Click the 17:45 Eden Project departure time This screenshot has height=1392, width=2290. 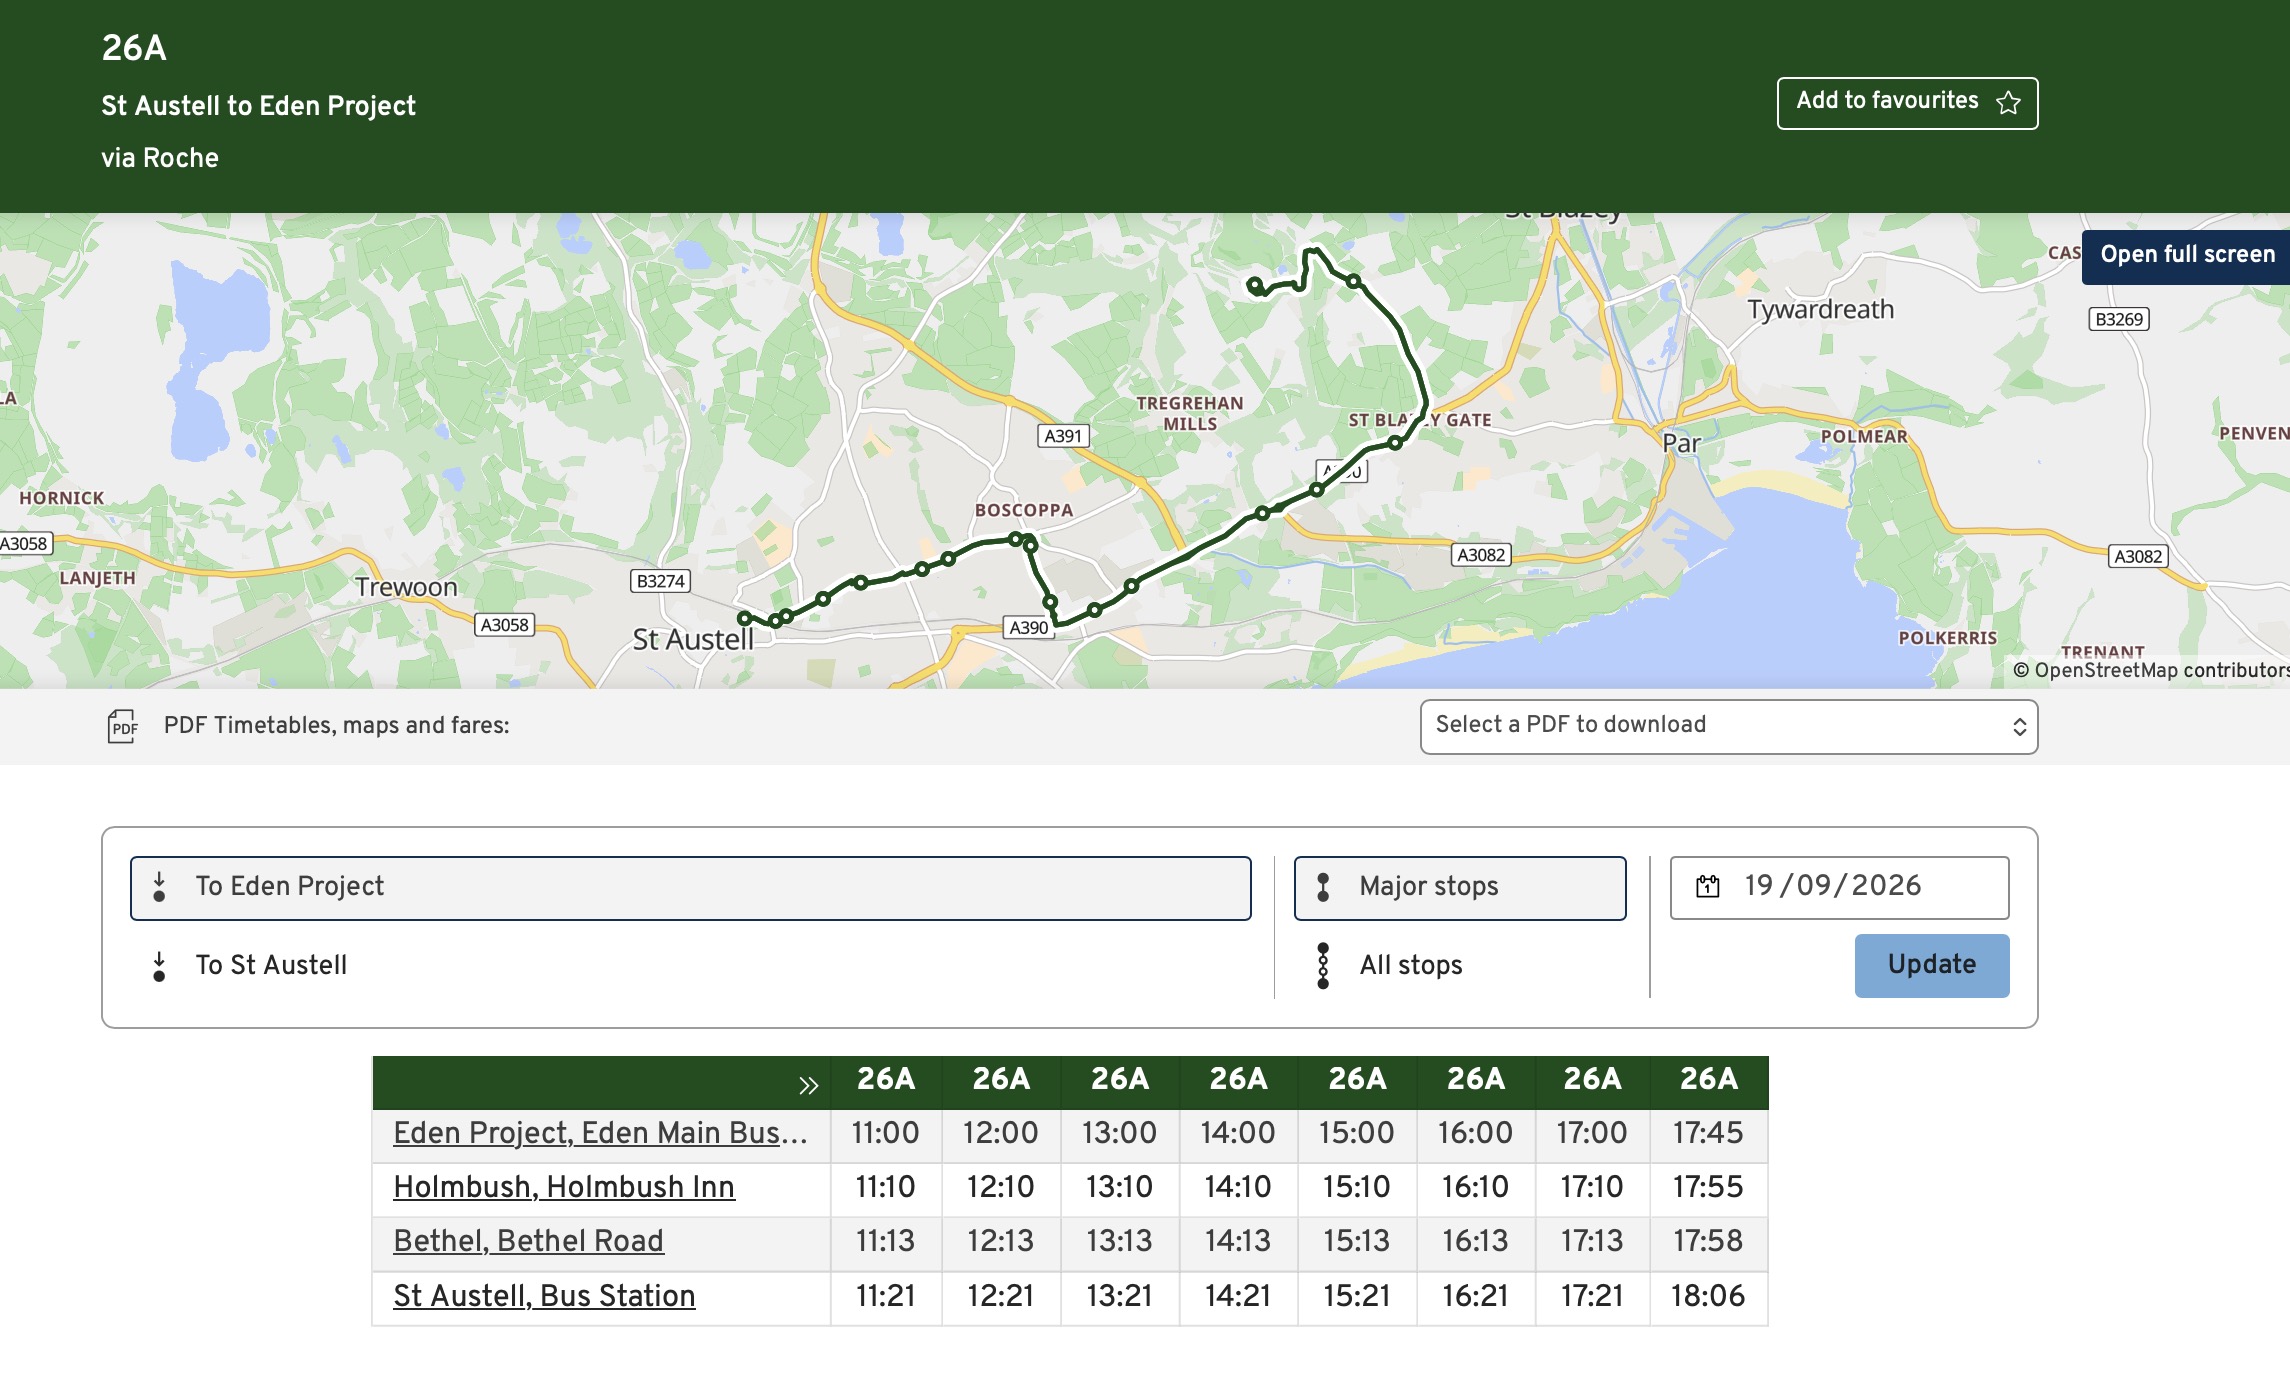tap(1707, 1133)
